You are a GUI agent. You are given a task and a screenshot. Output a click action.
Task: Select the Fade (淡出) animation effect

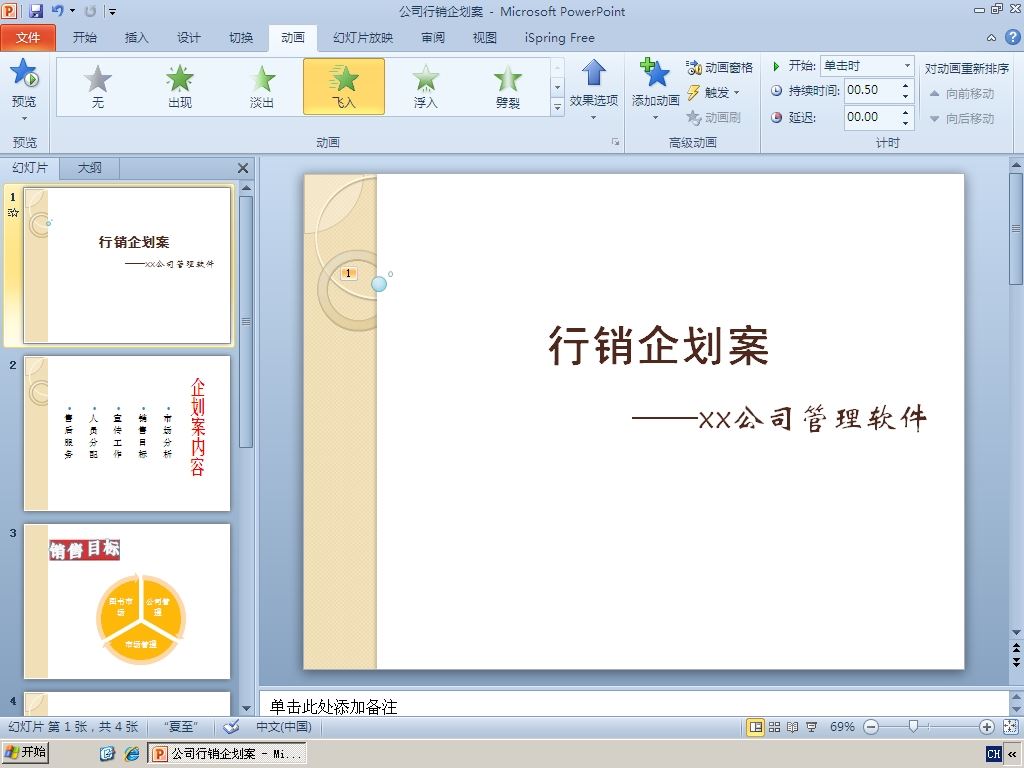(x=262, y=86)
